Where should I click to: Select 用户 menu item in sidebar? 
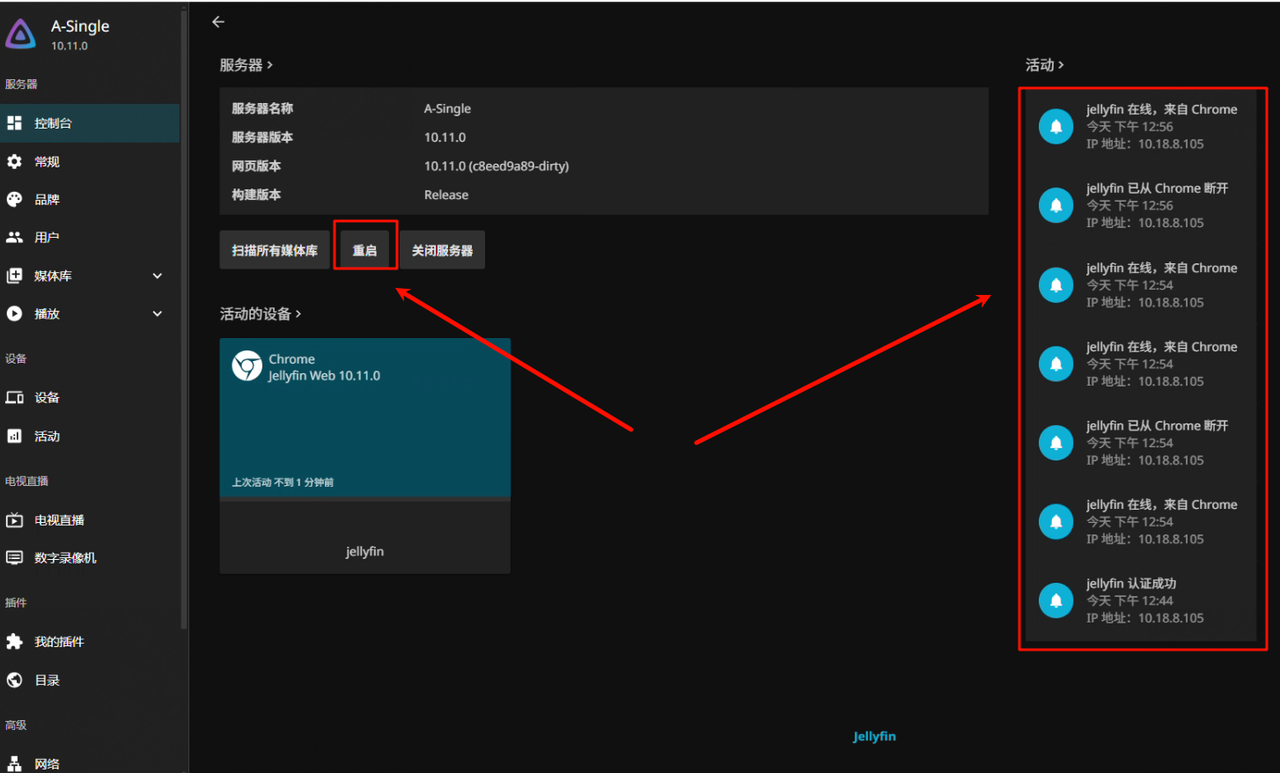(x=90, y=237)
